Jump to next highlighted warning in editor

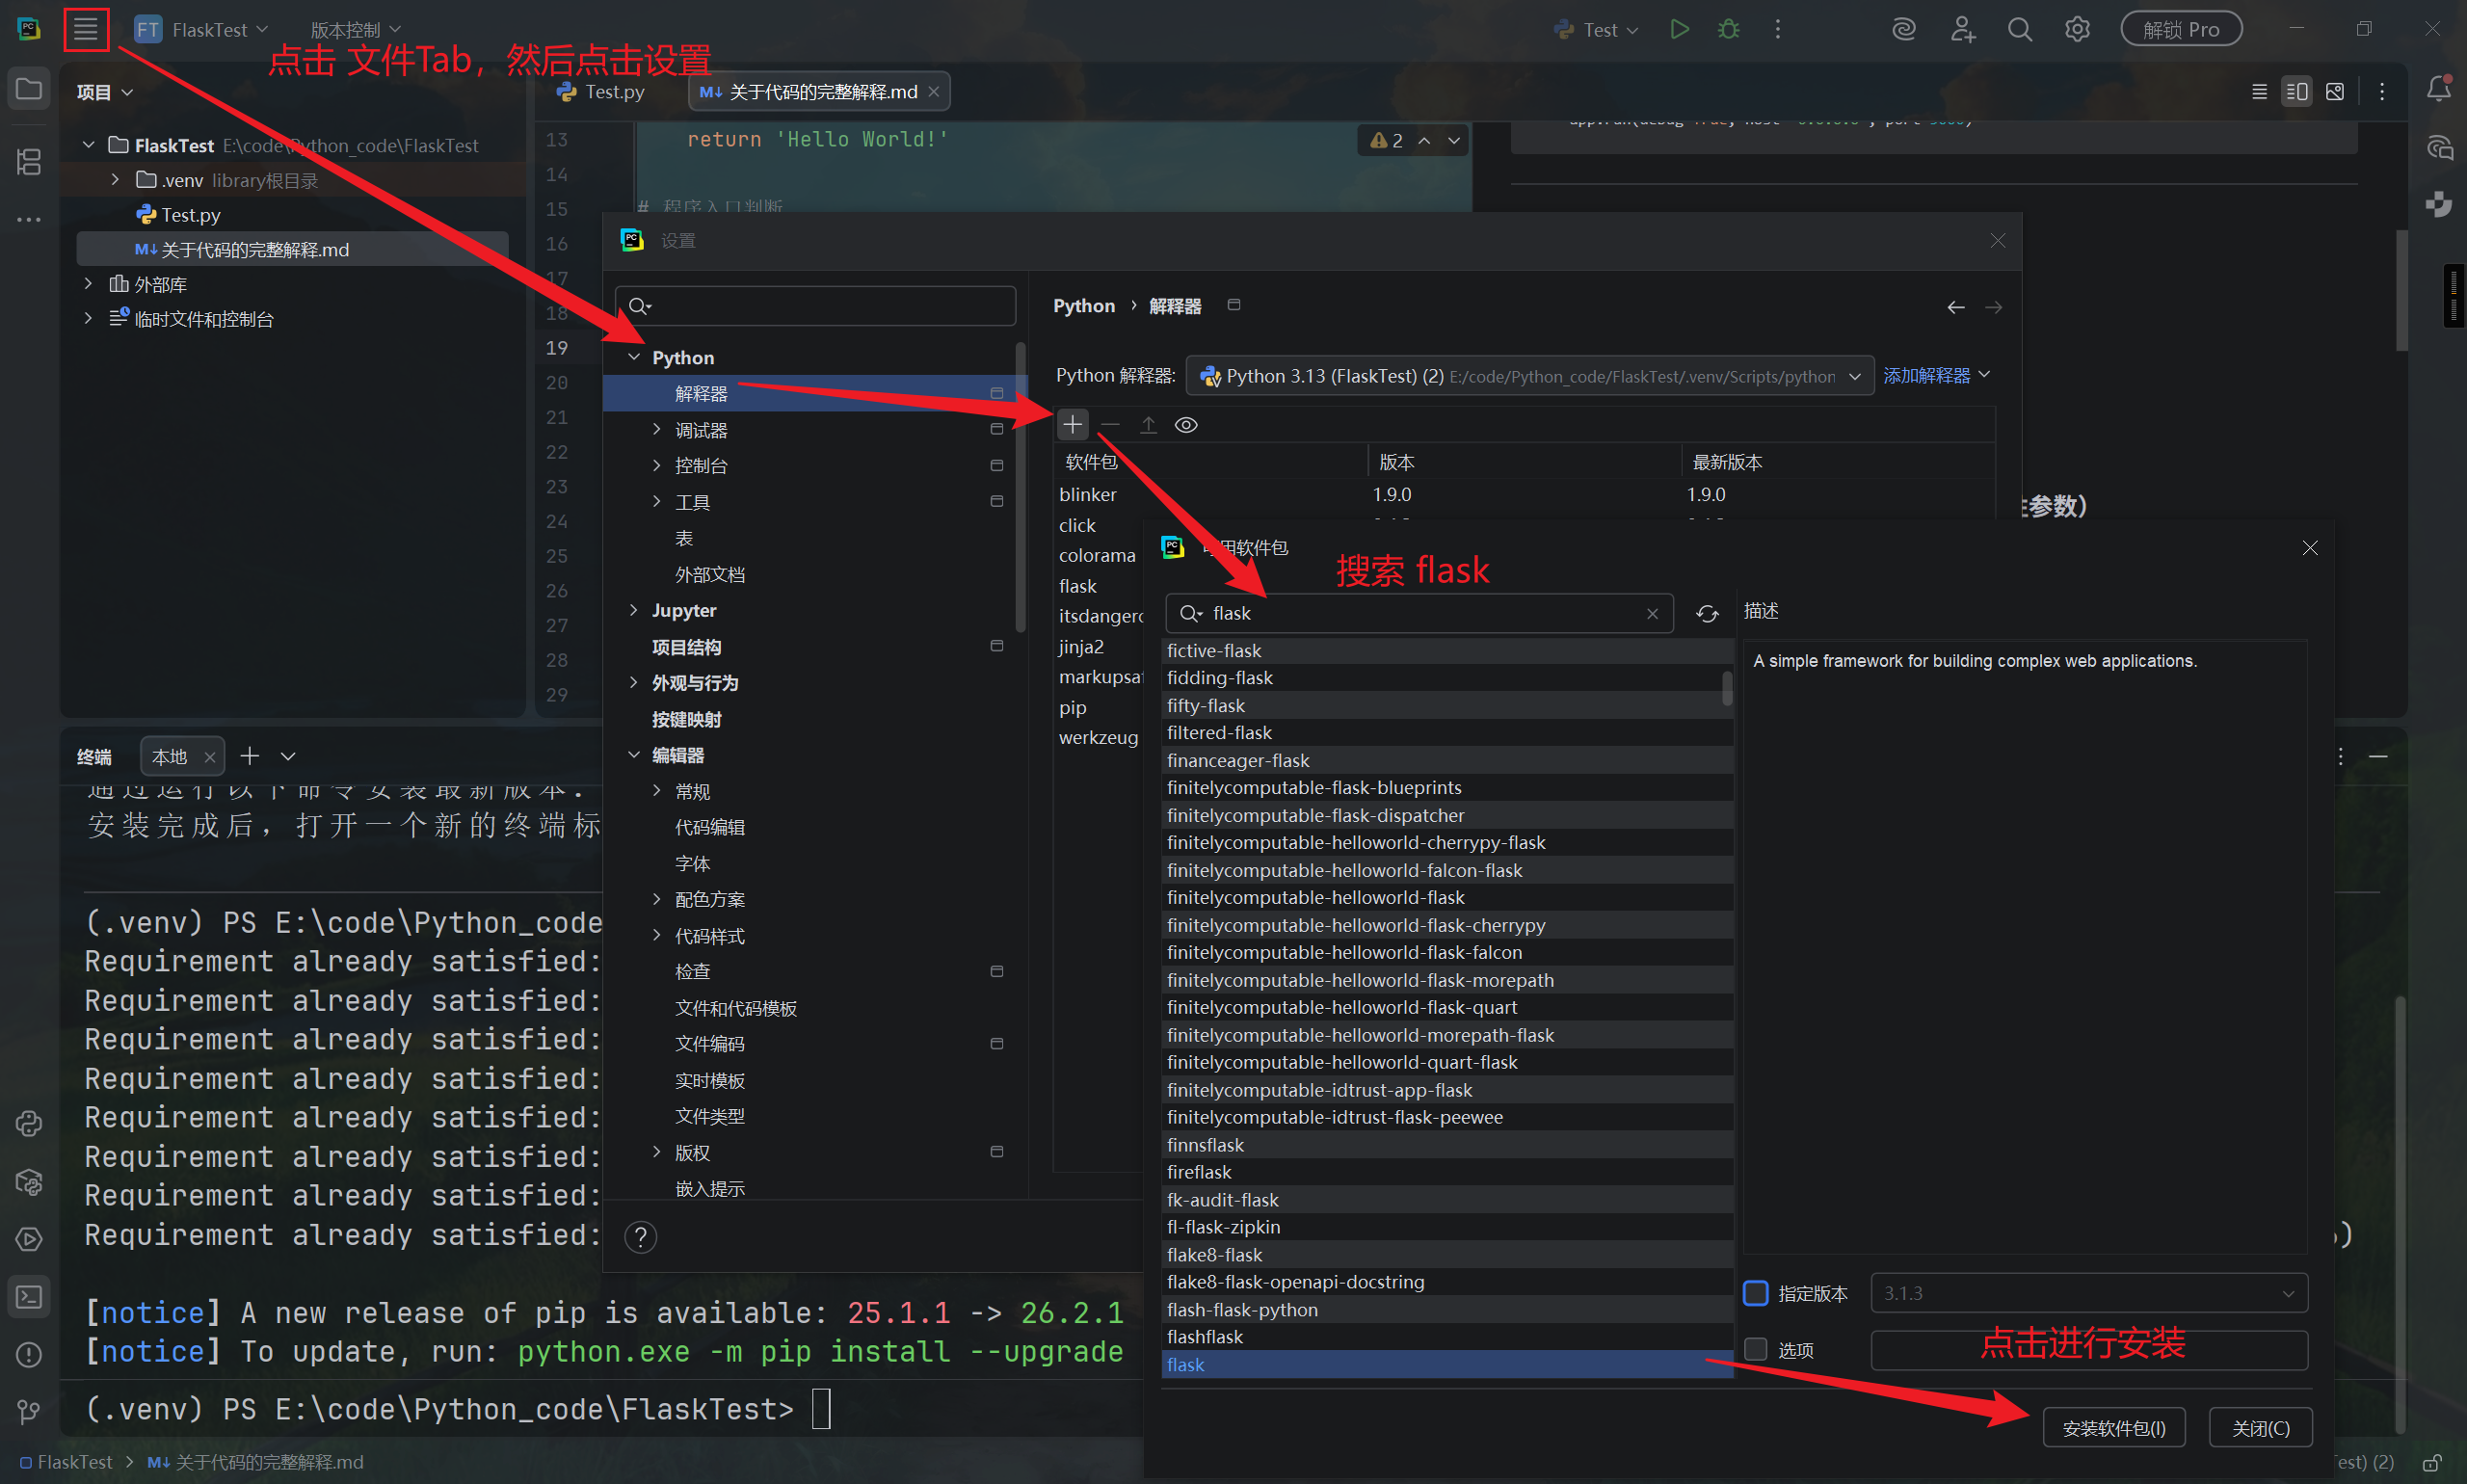click(x=1454, y=141)
